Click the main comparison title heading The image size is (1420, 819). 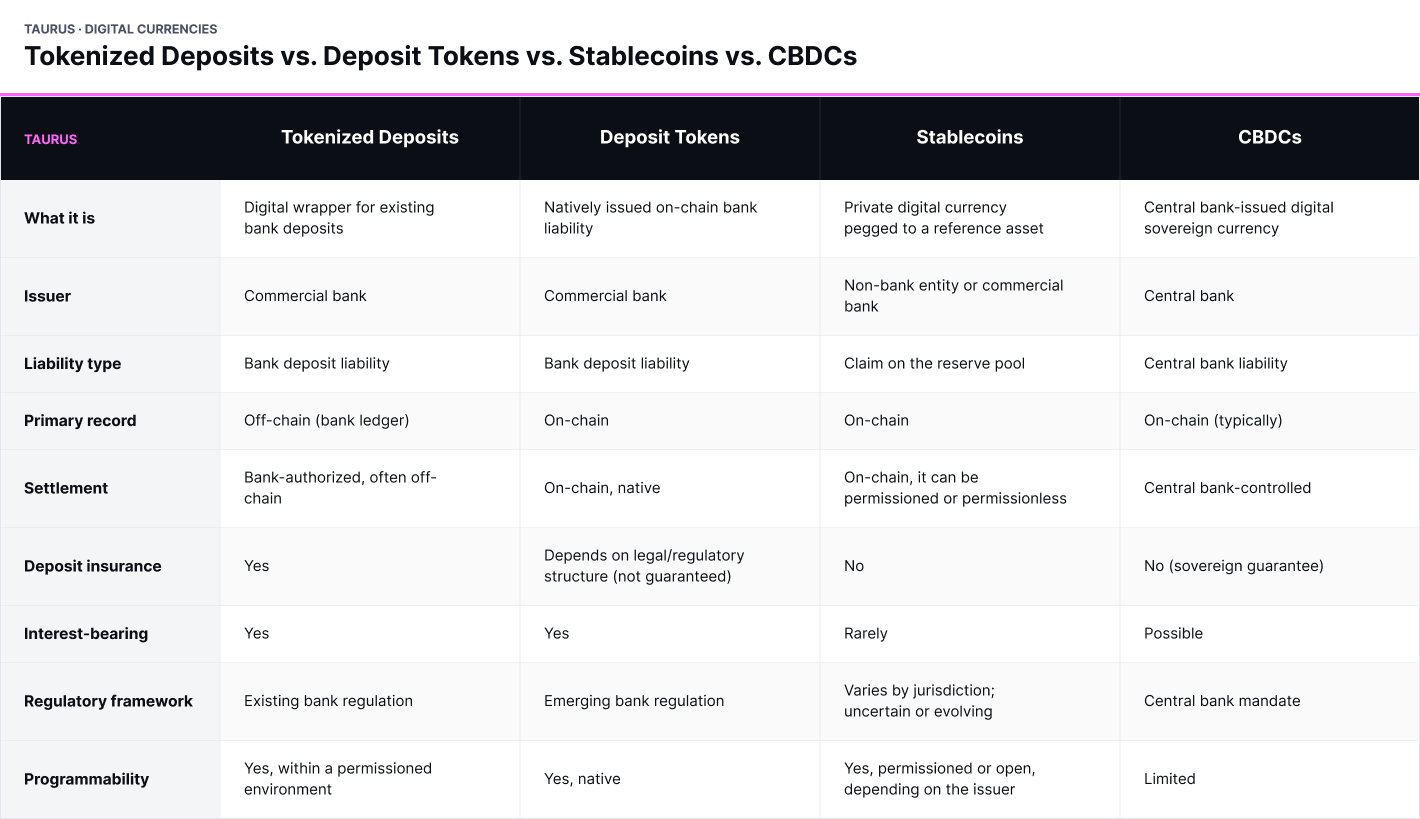[441, 56]
